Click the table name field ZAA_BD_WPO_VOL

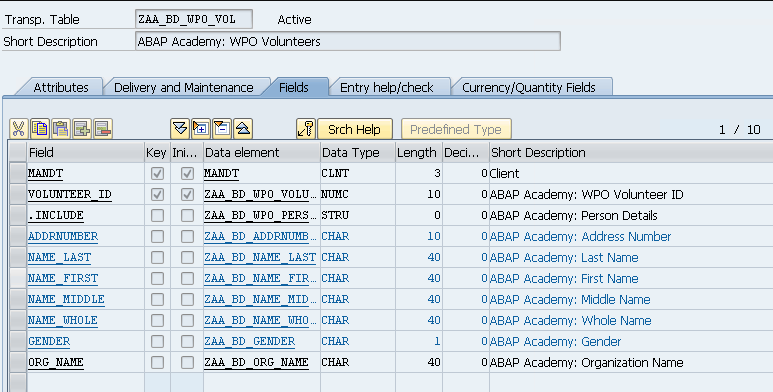click(x=194, y=19)
